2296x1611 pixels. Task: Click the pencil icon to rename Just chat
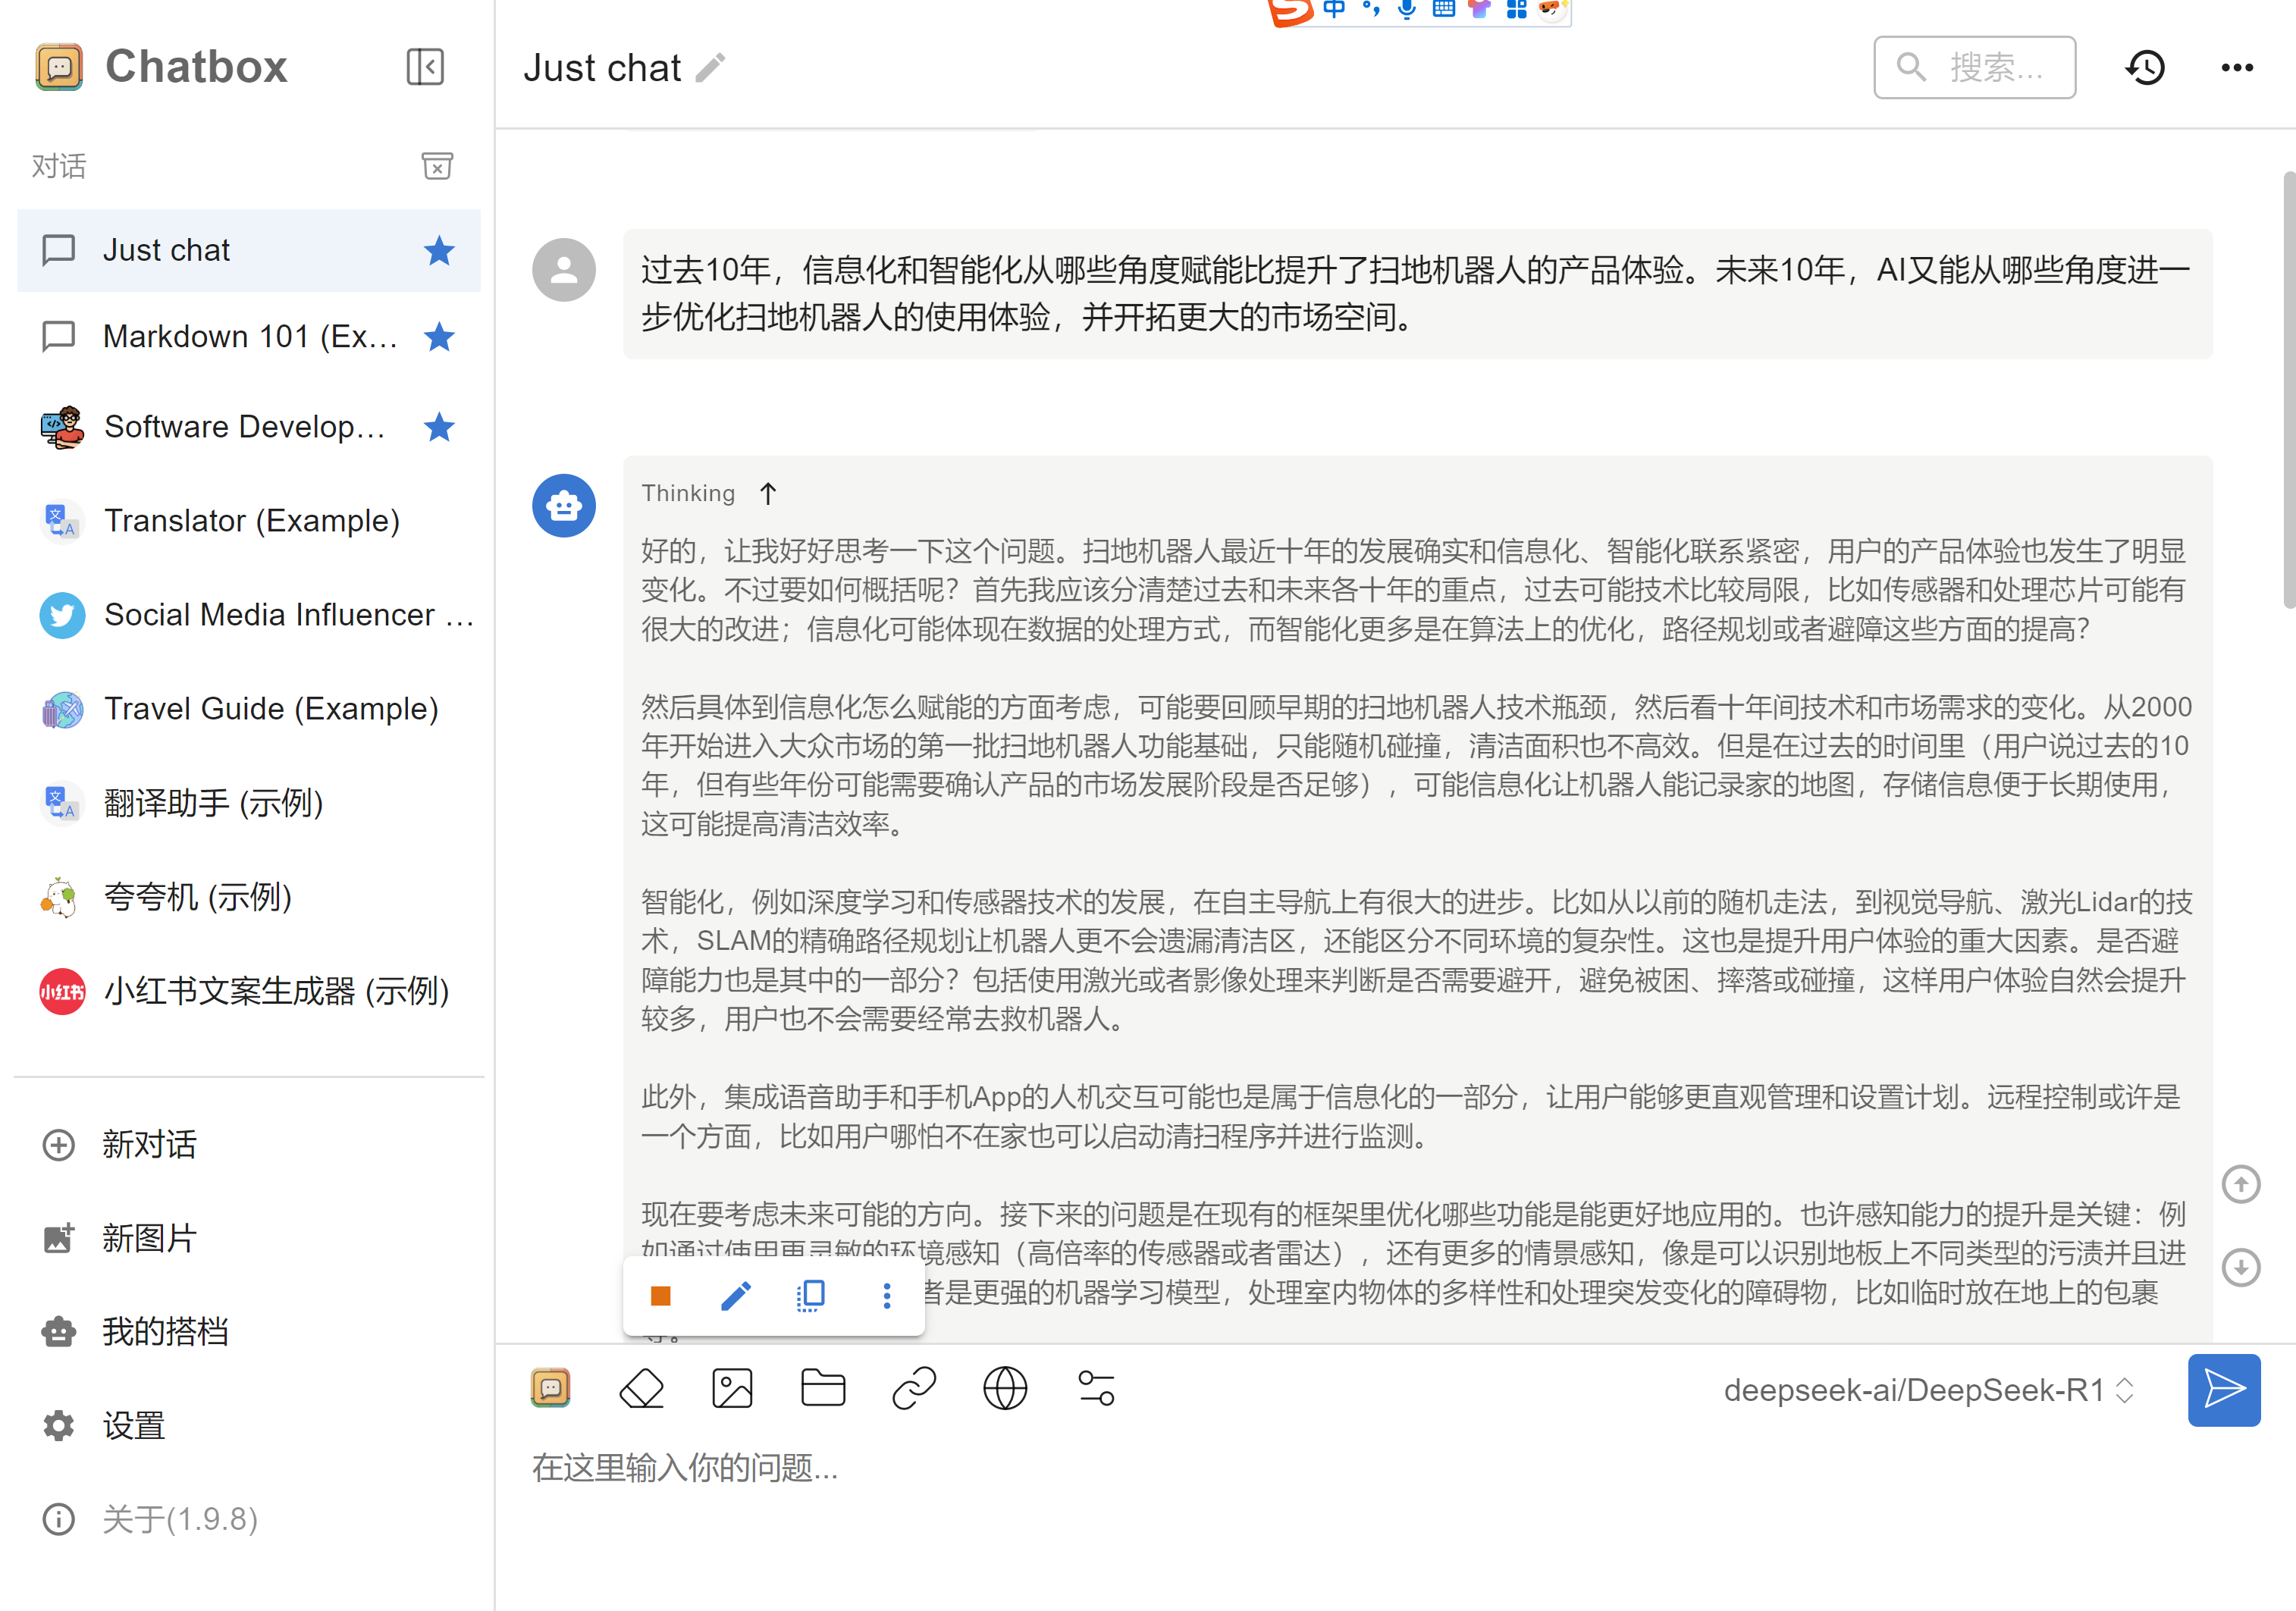[711, 68]
